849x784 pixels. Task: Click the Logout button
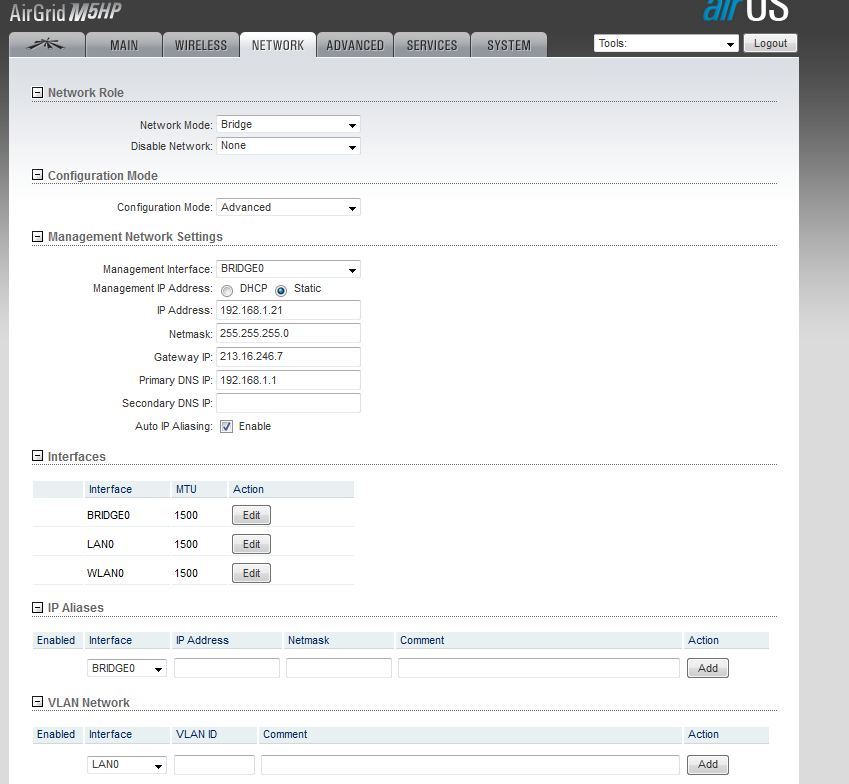tap(770, 43)
